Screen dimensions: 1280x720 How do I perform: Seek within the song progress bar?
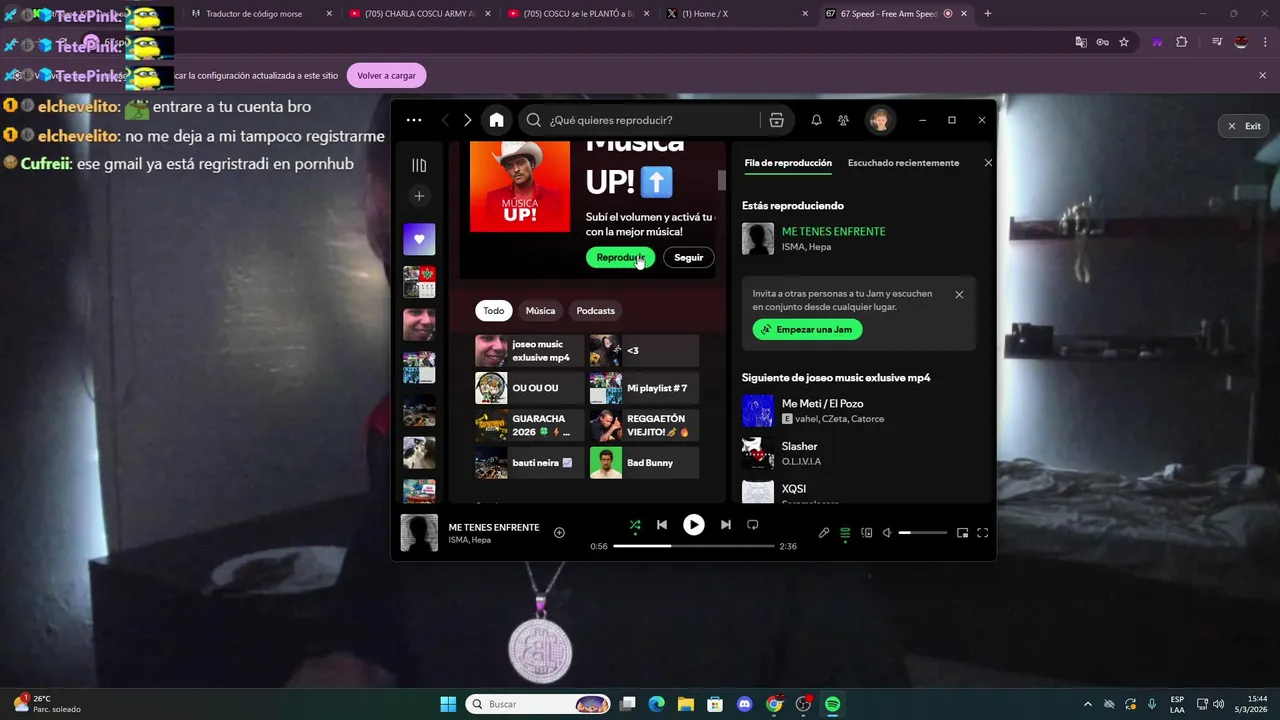tap(694, 546)
